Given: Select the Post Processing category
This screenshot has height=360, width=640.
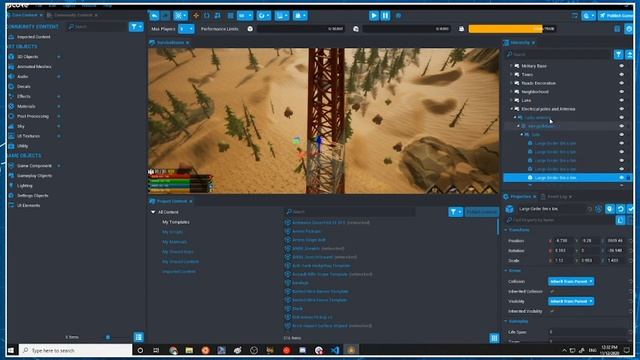Looking at the screenshot, I should 33,116.
